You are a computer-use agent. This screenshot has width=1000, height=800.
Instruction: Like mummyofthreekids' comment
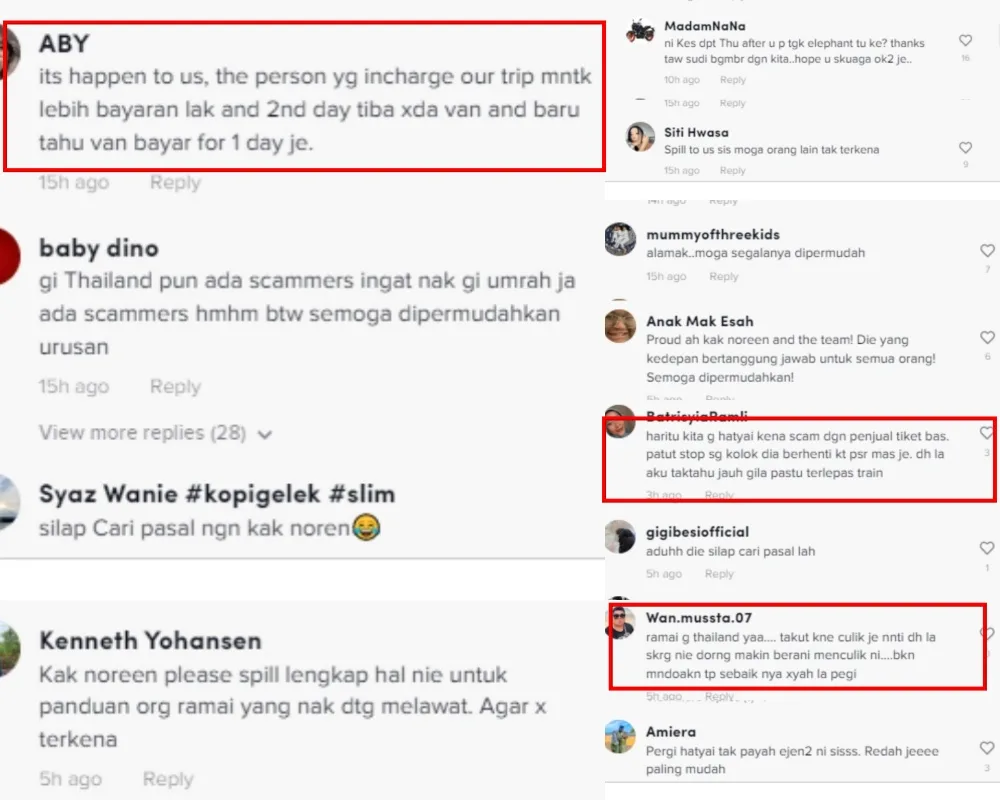point(987,251)
